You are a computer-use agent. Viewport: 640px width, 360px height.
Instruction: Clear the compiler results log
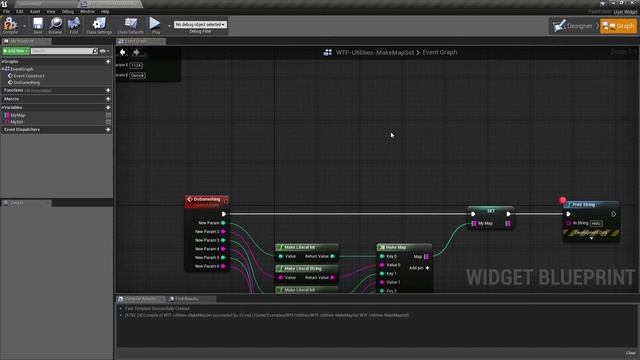(631, 353)
